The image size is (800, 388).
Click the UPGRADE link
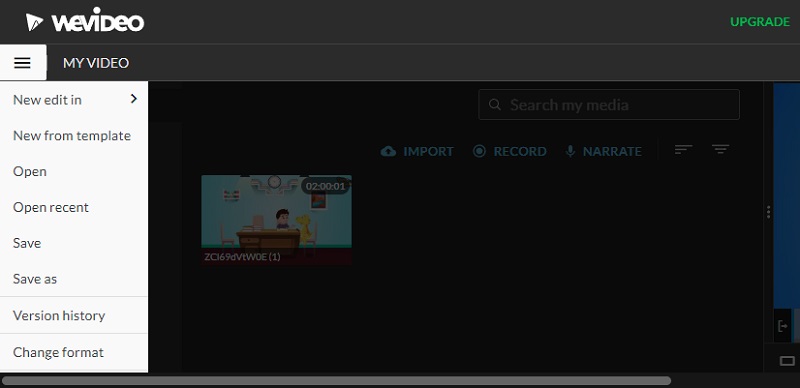[760, 22]
